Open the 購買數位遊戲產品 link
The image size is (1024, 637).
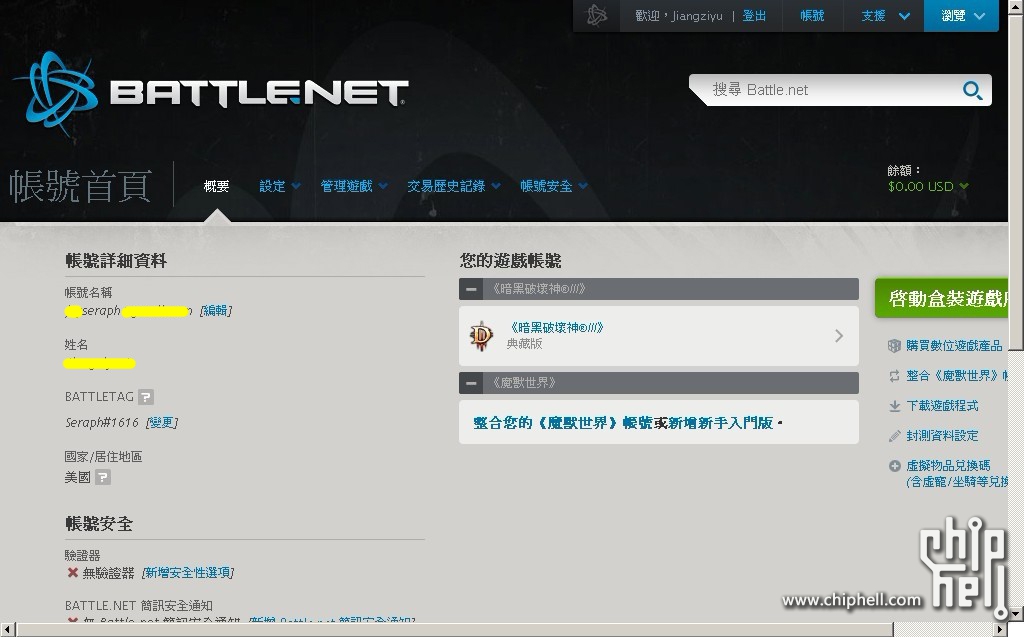point(954,346)
